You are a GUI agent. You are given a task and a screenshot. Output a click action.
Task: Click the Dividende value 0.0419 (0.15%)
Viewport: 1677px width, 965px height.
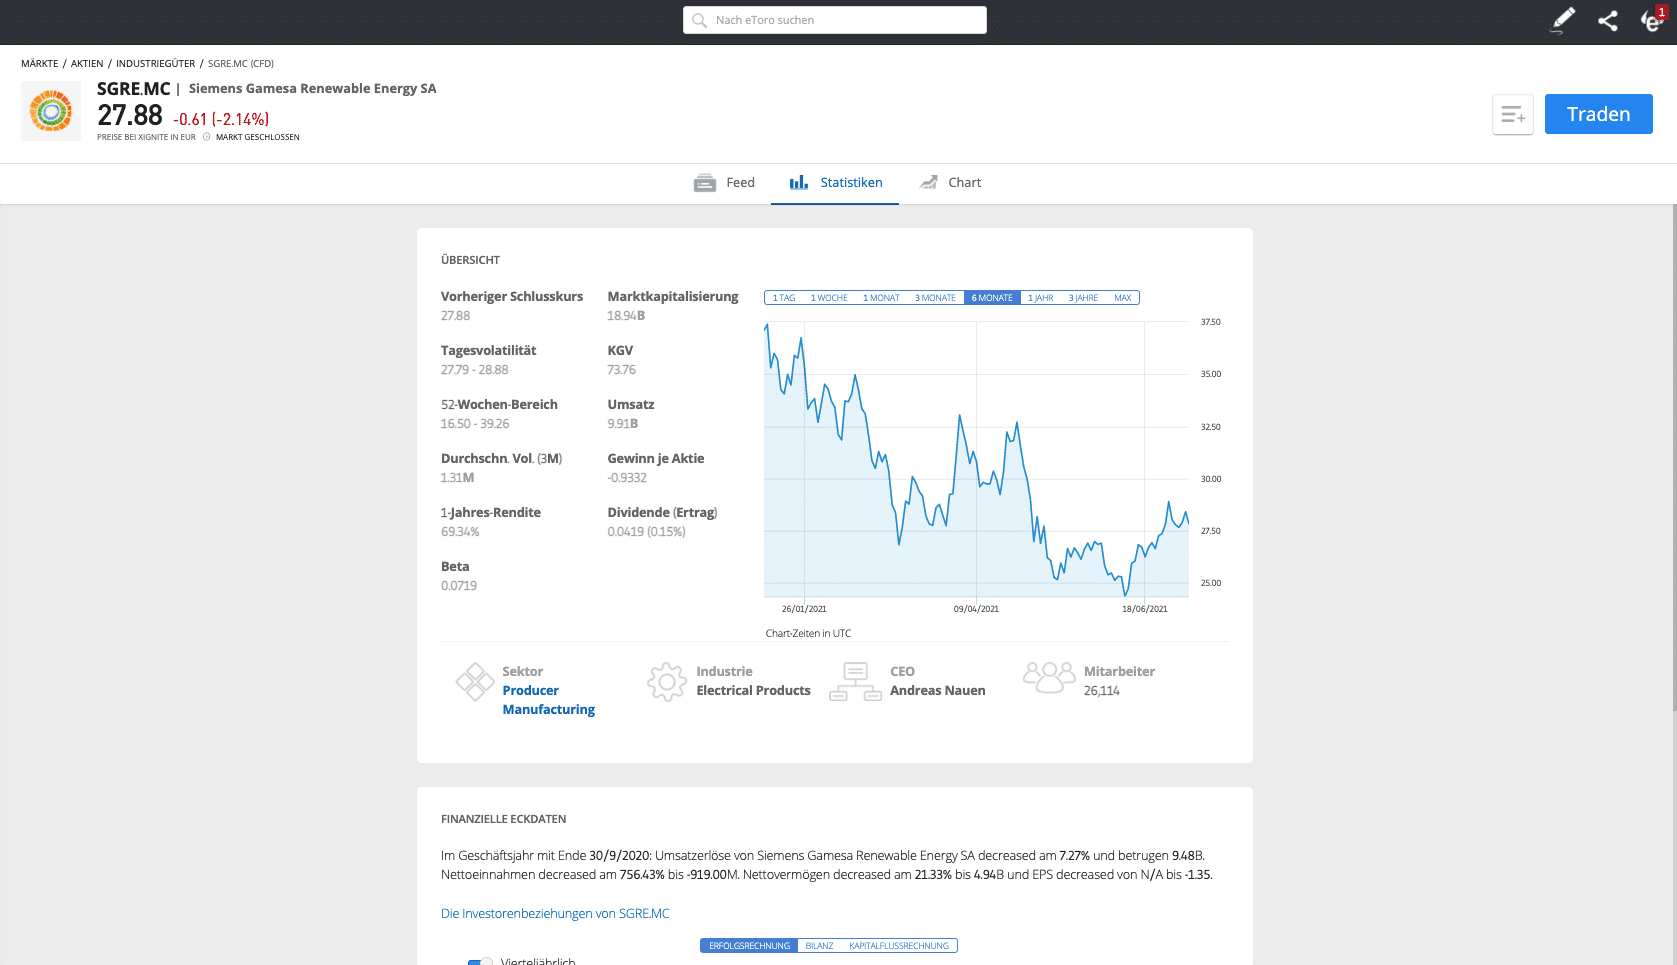[647, 532]
